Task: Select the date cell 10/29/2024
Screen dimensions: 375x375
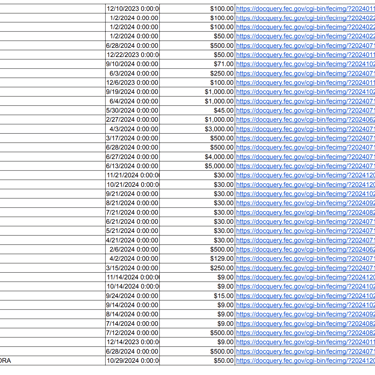Action: click(x=133, y=361)
